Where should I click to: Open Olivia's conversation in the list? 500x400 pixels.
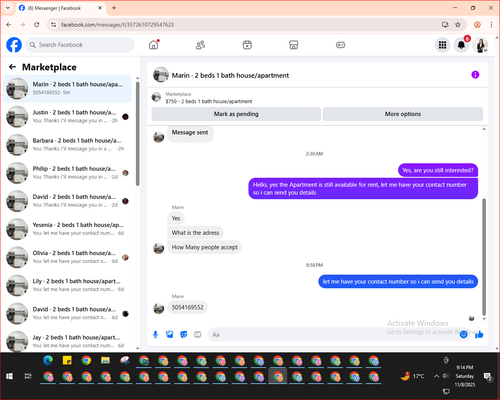coord(68,257)
